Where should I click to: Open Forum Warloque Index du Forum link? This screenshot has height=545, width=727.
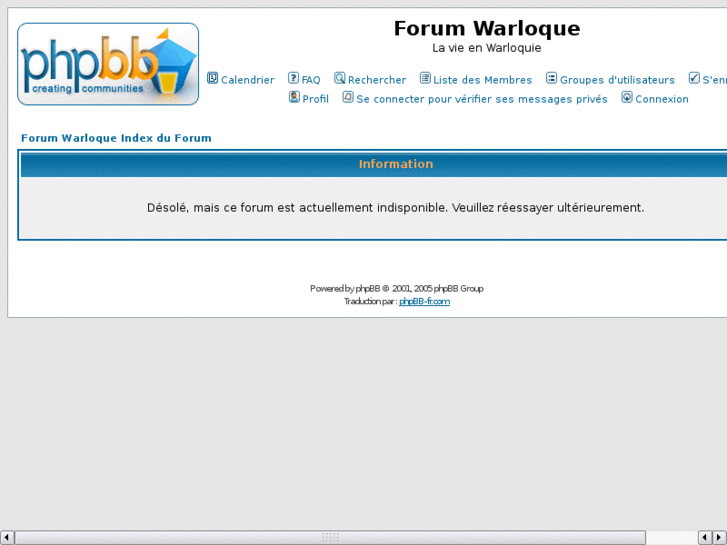[x=116, y=138]
